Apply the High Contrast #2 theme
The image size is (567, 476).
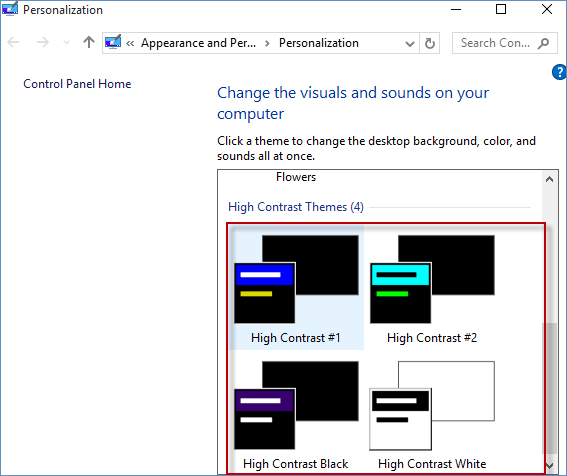click(432, 287)
